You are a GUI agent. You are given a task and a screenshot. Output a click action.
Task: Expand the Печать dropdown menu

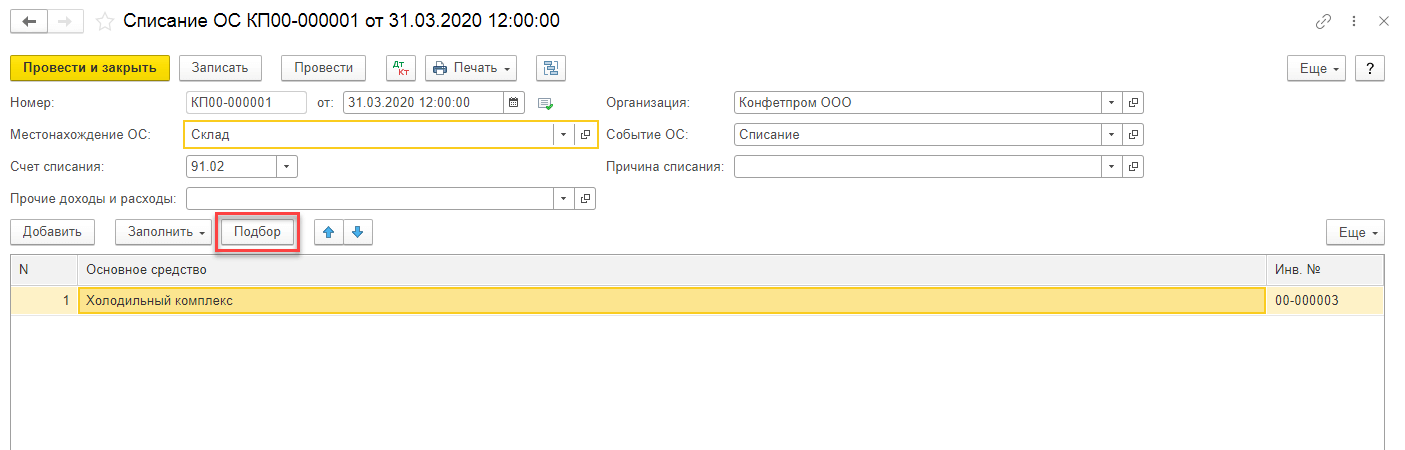click(x=470, y=68)
